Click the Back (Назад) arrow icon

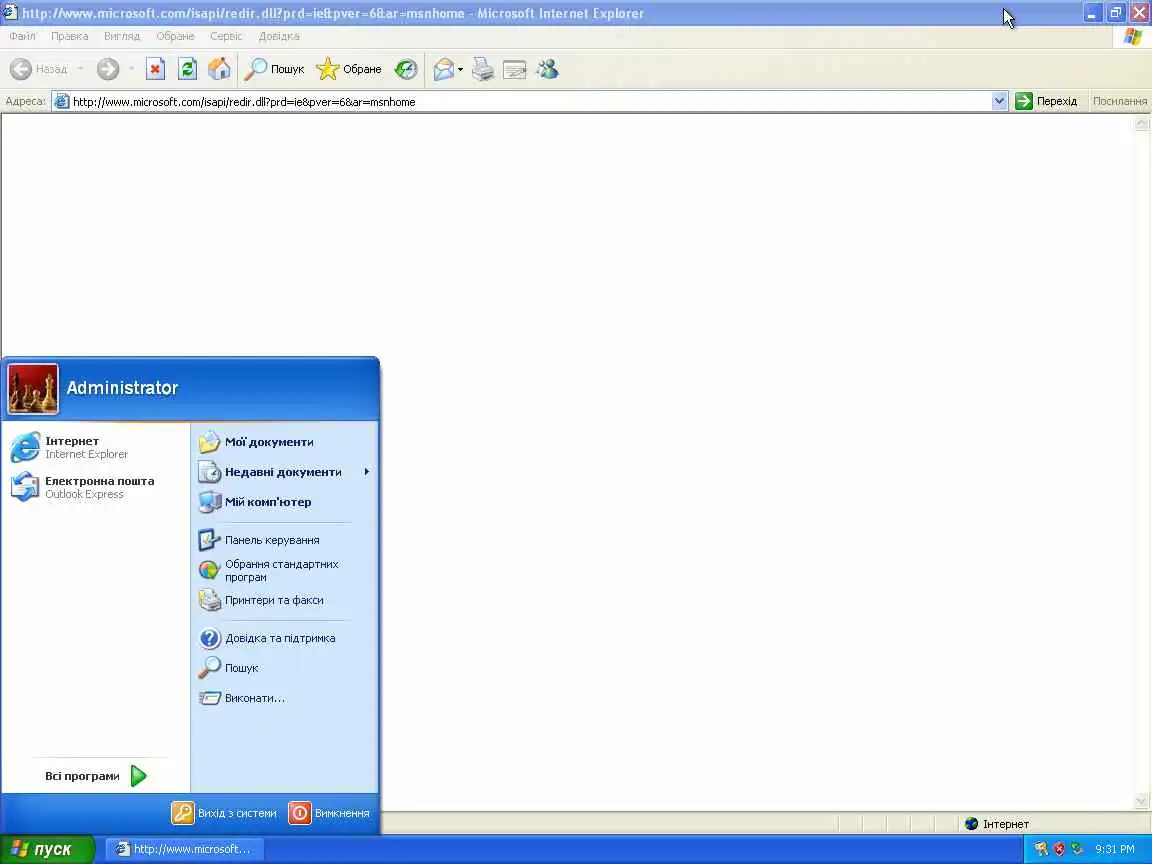21,69
